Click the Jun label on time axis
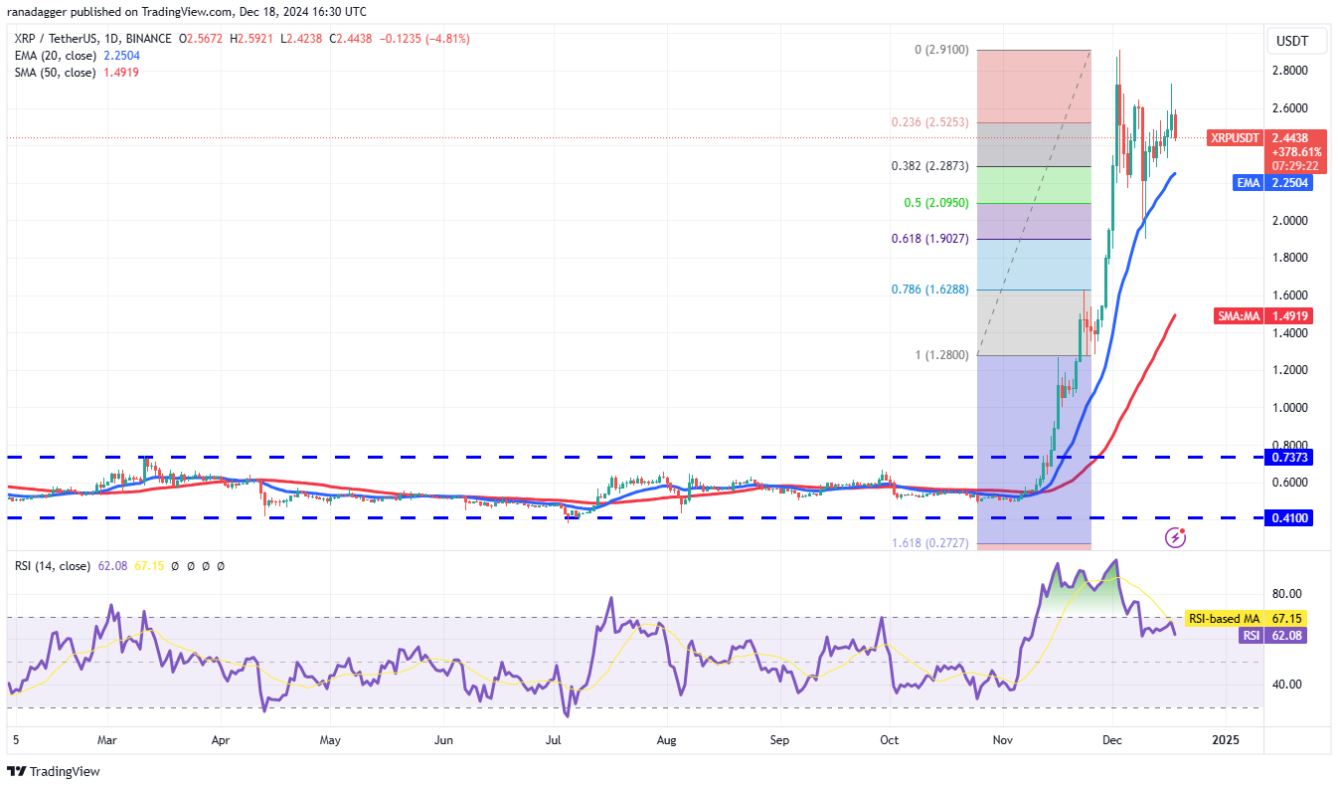 [x=444, y=741]
